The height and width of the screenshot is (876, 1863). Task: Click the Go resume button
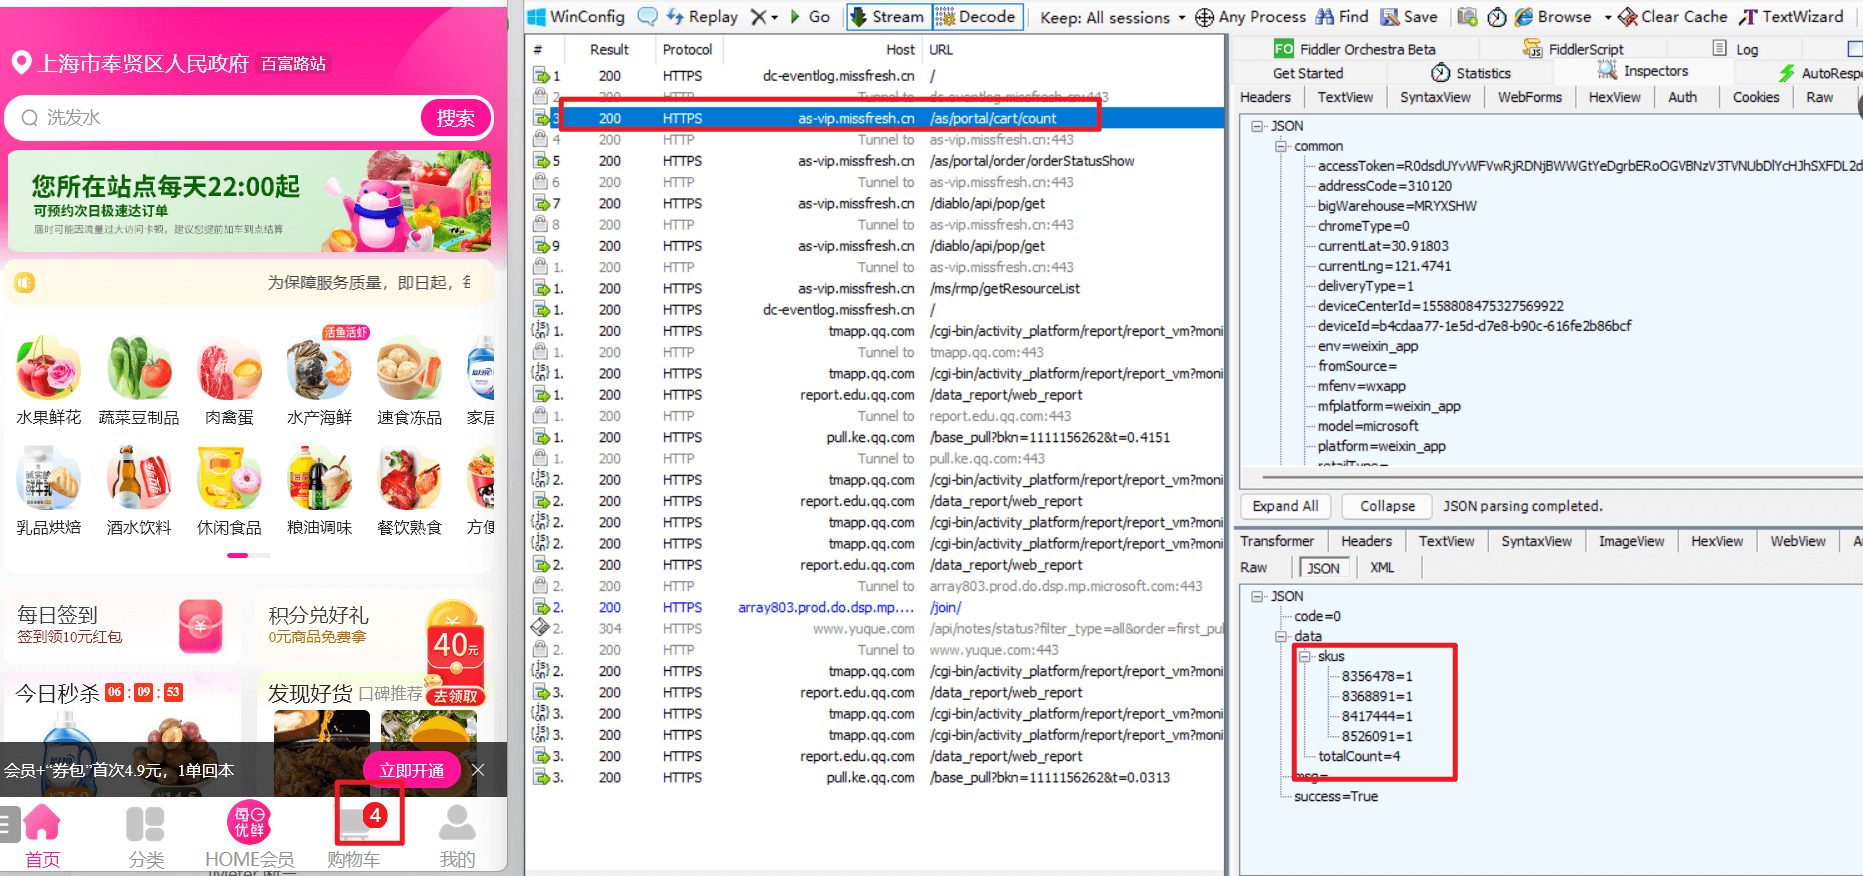coord(810,17)
